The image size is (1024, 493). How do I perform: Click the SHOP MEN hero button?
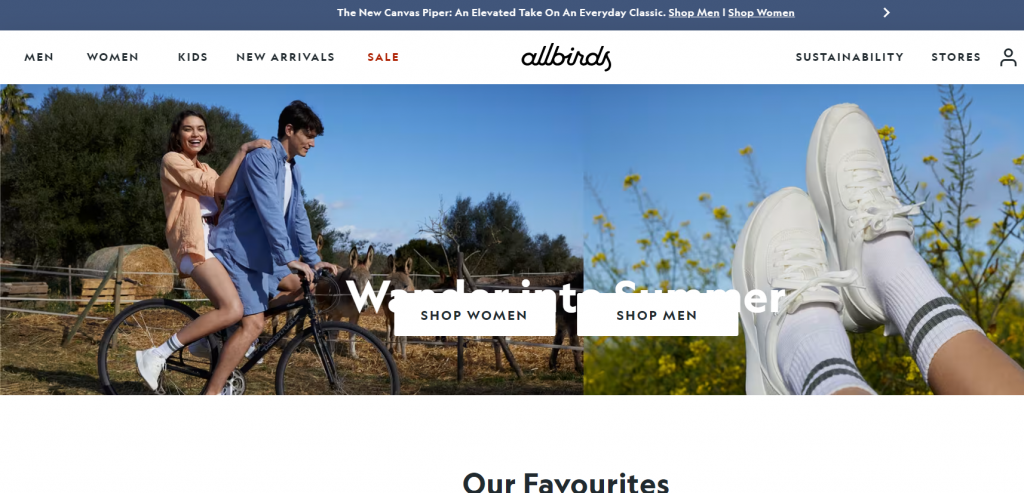[657, 315]
